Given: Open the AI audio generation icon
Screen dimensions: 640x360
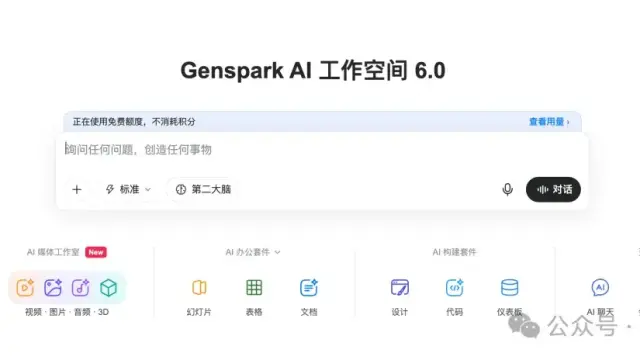Looking at the screenshot, I should 80,288.
